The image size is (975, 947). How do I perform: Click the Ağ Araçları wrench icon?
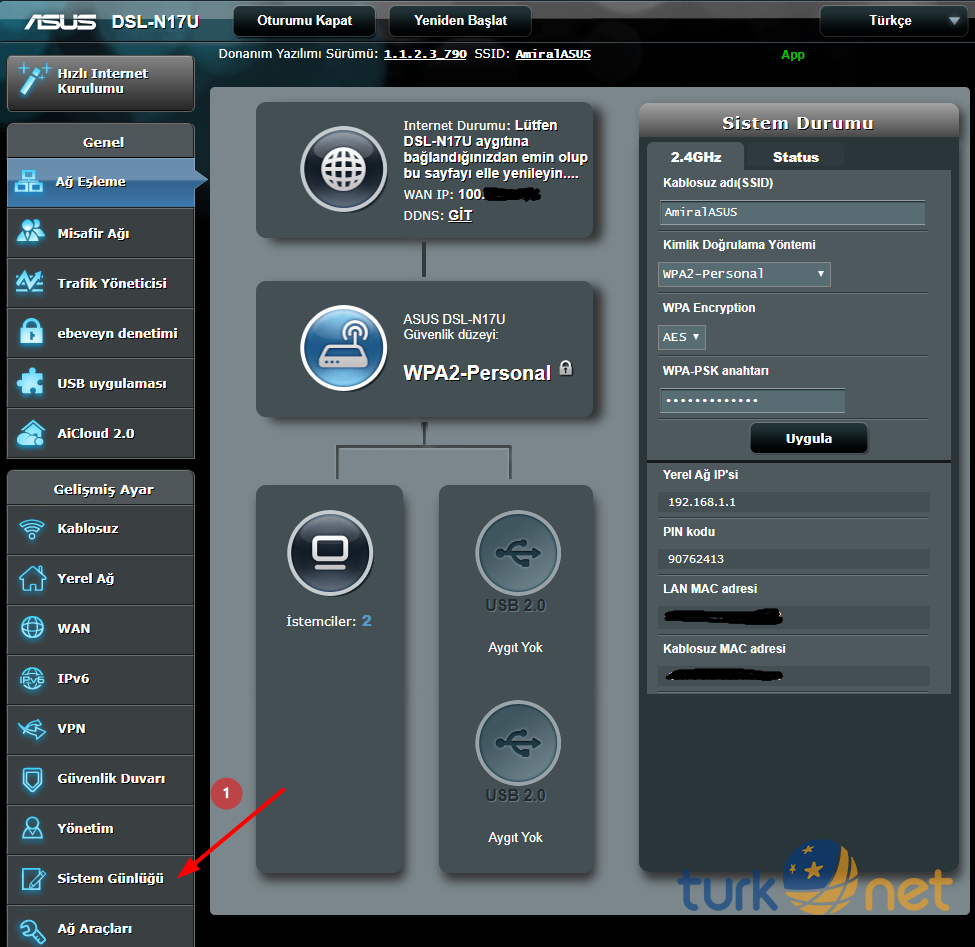(x=32, y=929)
